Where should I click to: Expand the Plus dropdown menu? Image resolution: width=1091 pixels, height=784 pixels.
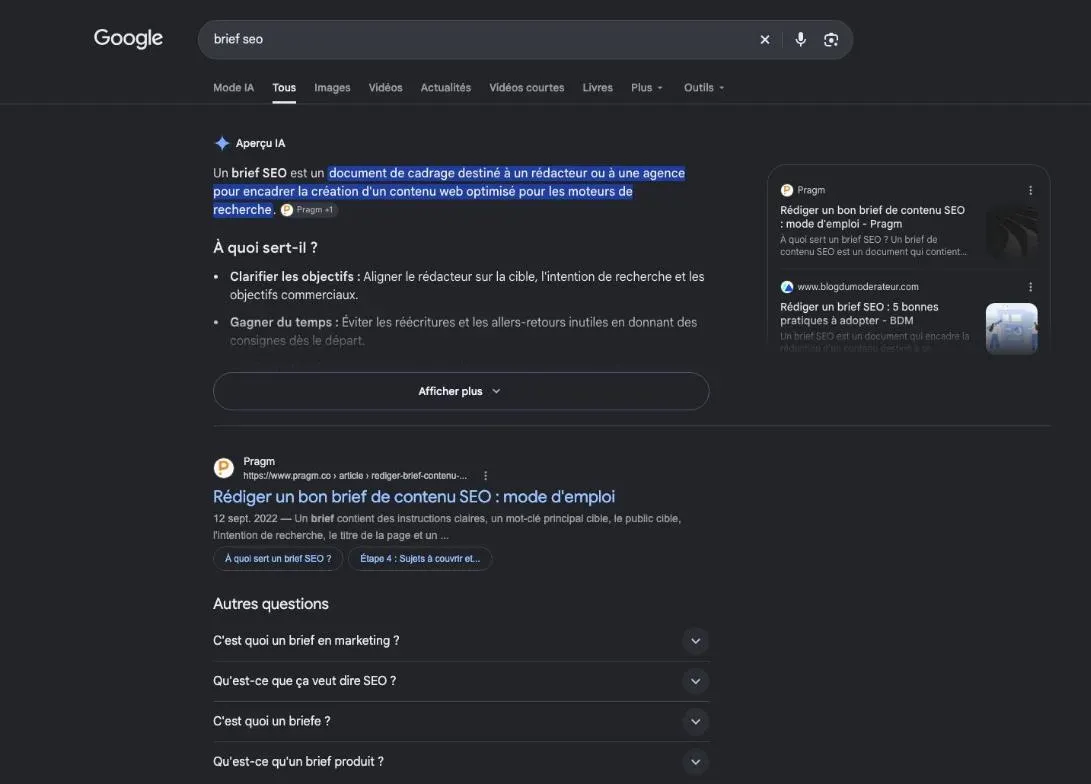[x=646, y=88]
